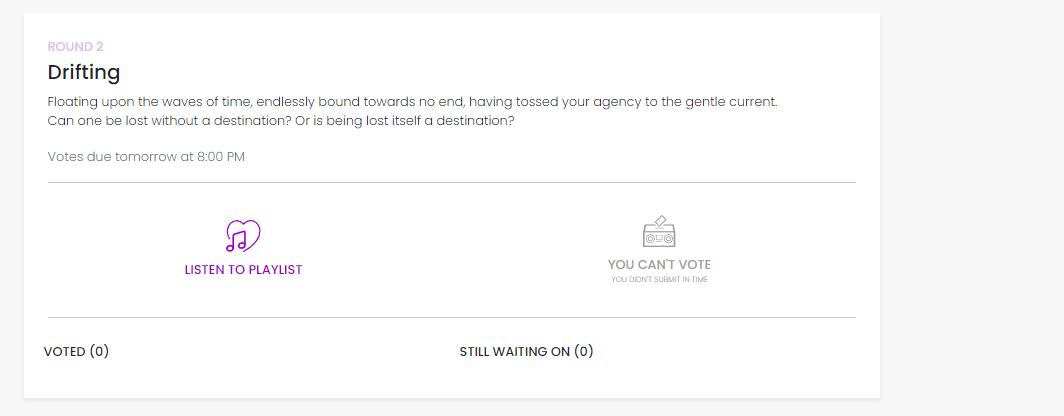Click the 'Can one be lost' description line
The height and width of the screenshot is (416, 1064).
click(x=280, y=121)
